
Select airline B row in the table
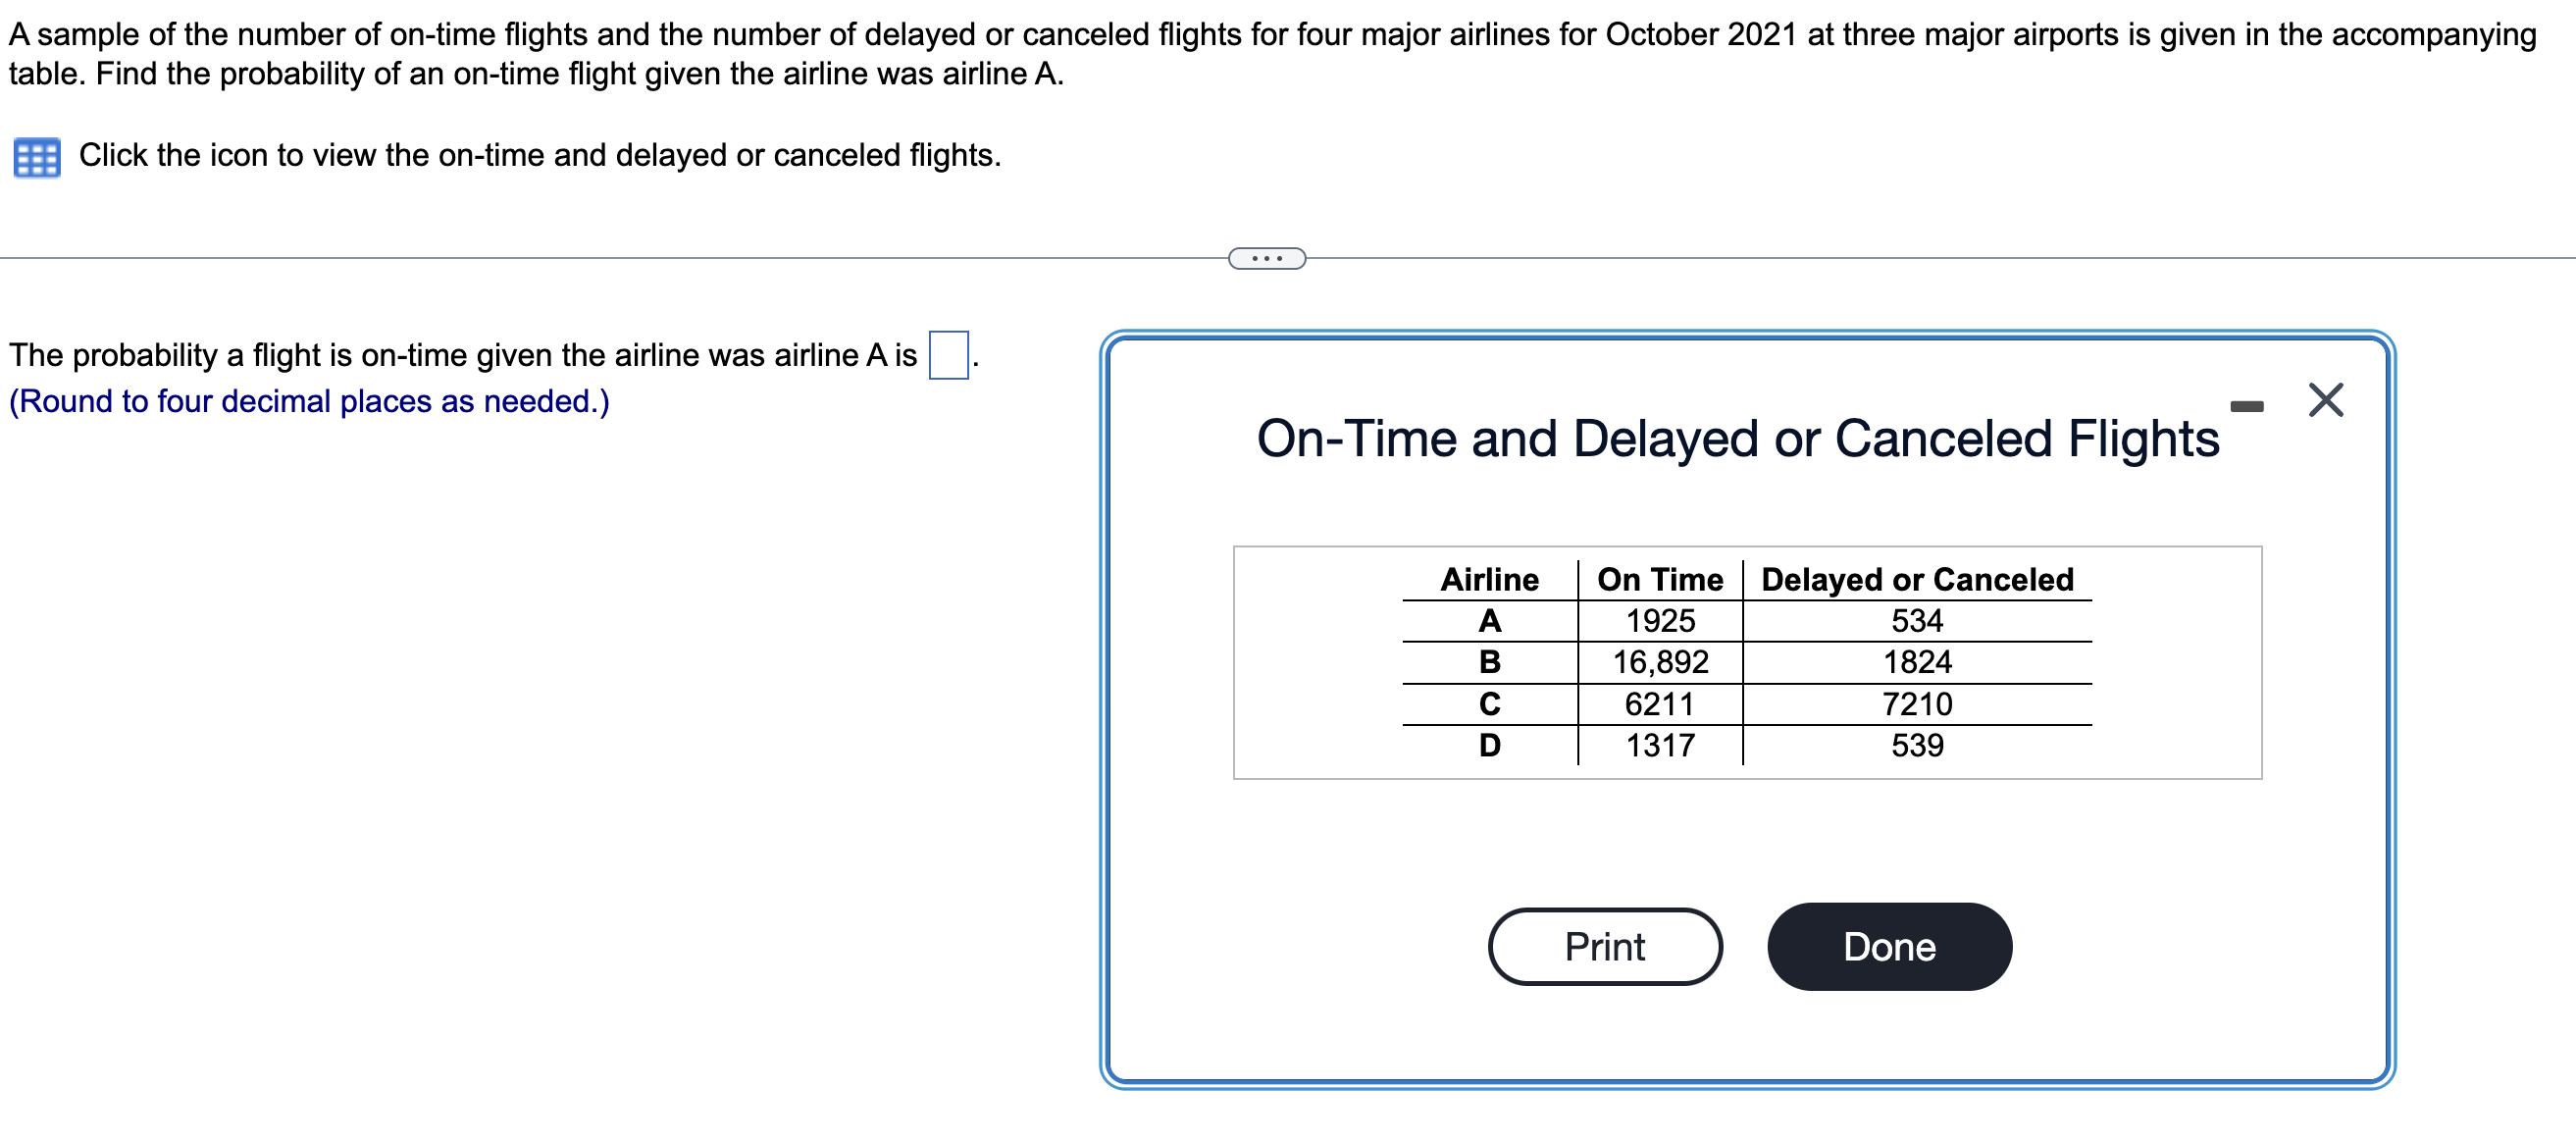tap(1490, 662)
